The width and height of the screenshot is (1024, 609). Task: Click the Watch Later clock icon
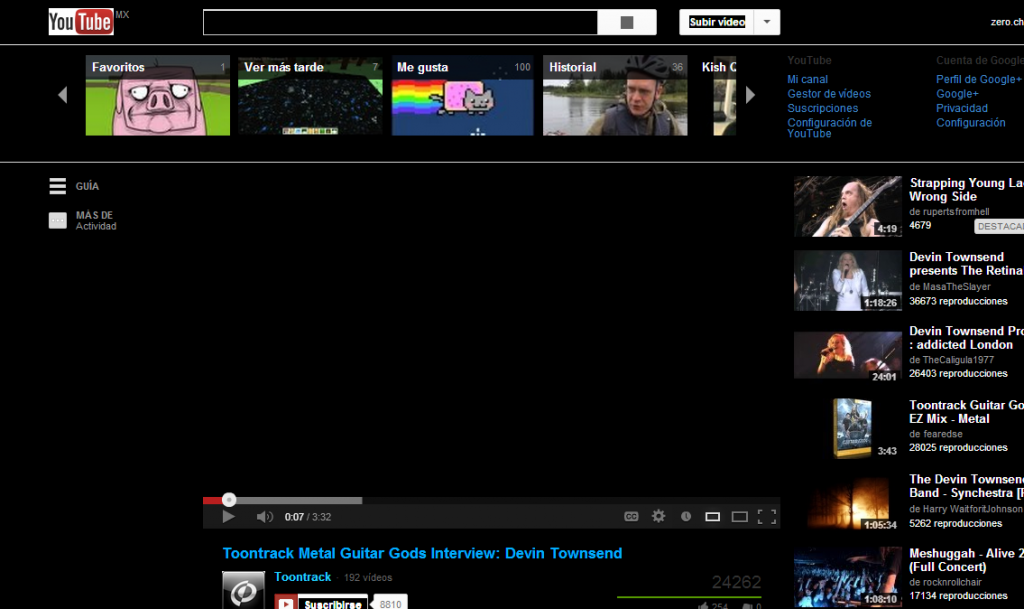[686, 516]
